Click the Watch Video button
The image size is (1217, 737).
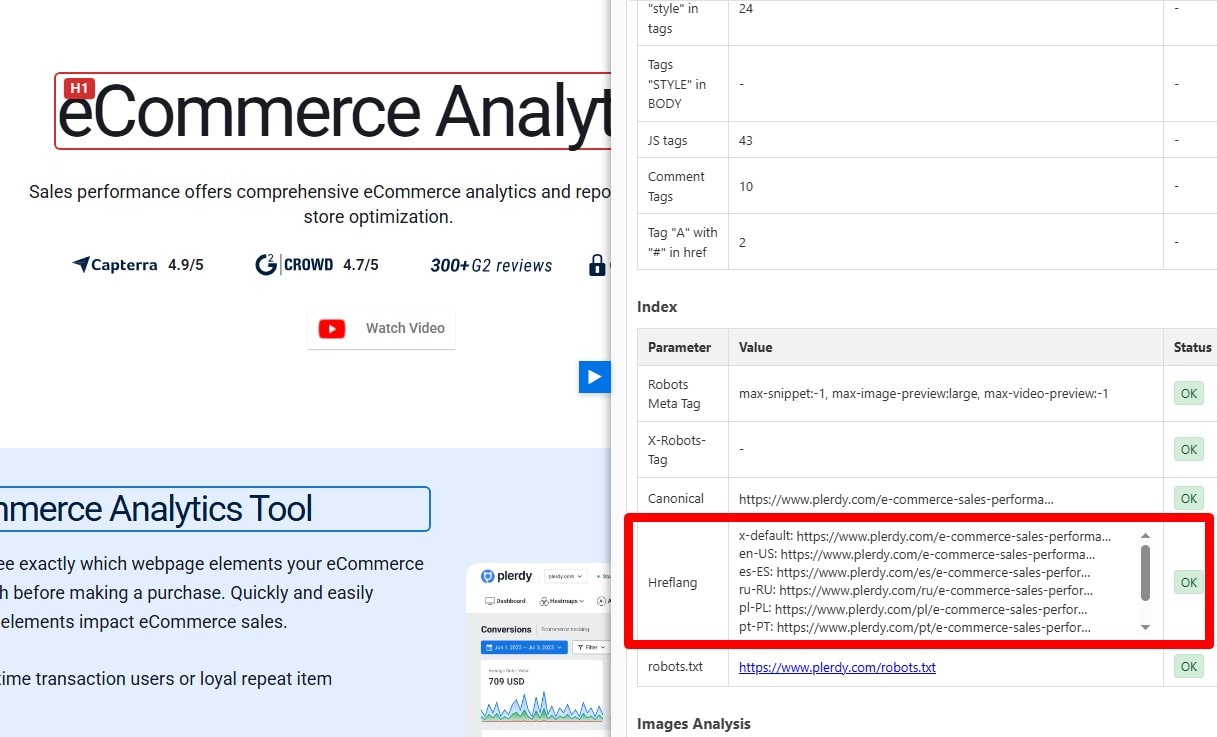[381, 328]
